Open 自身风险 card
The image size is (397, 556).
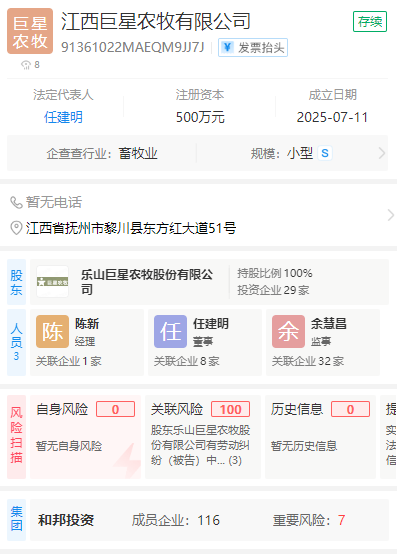[x=85, y=437]
